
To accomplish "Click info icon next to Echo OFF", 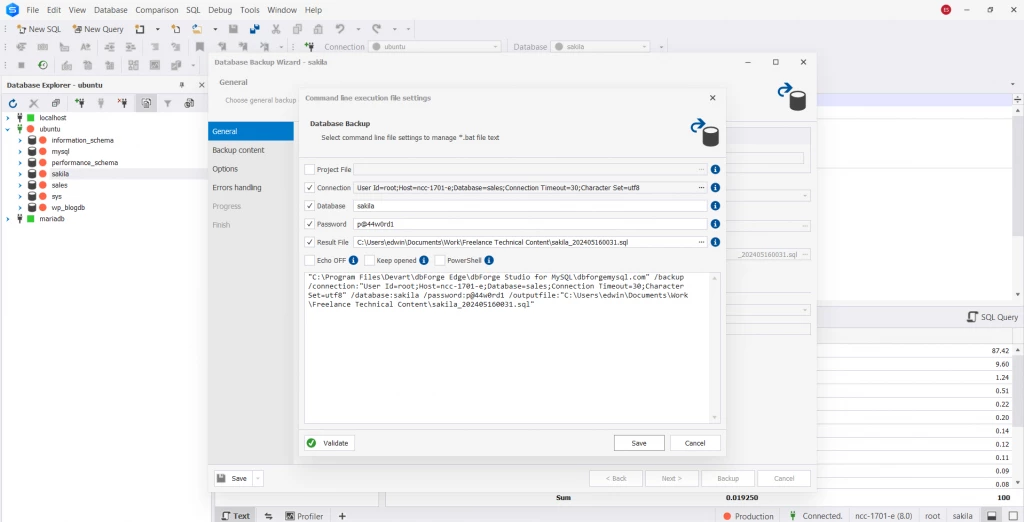I will click(x=353, y=260).
